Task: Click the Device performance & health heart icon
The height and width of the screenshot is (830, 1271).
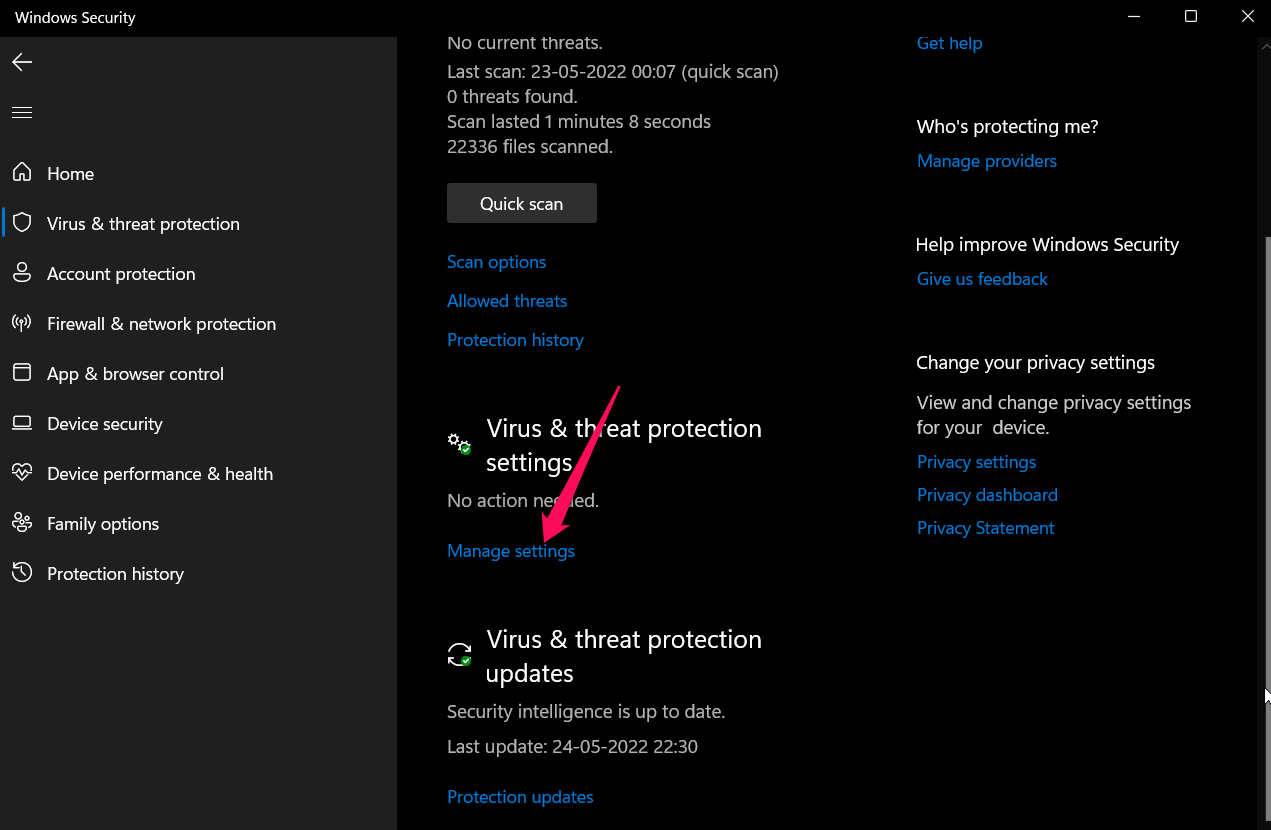Action: pyautogui.click(x=22, y=473)
